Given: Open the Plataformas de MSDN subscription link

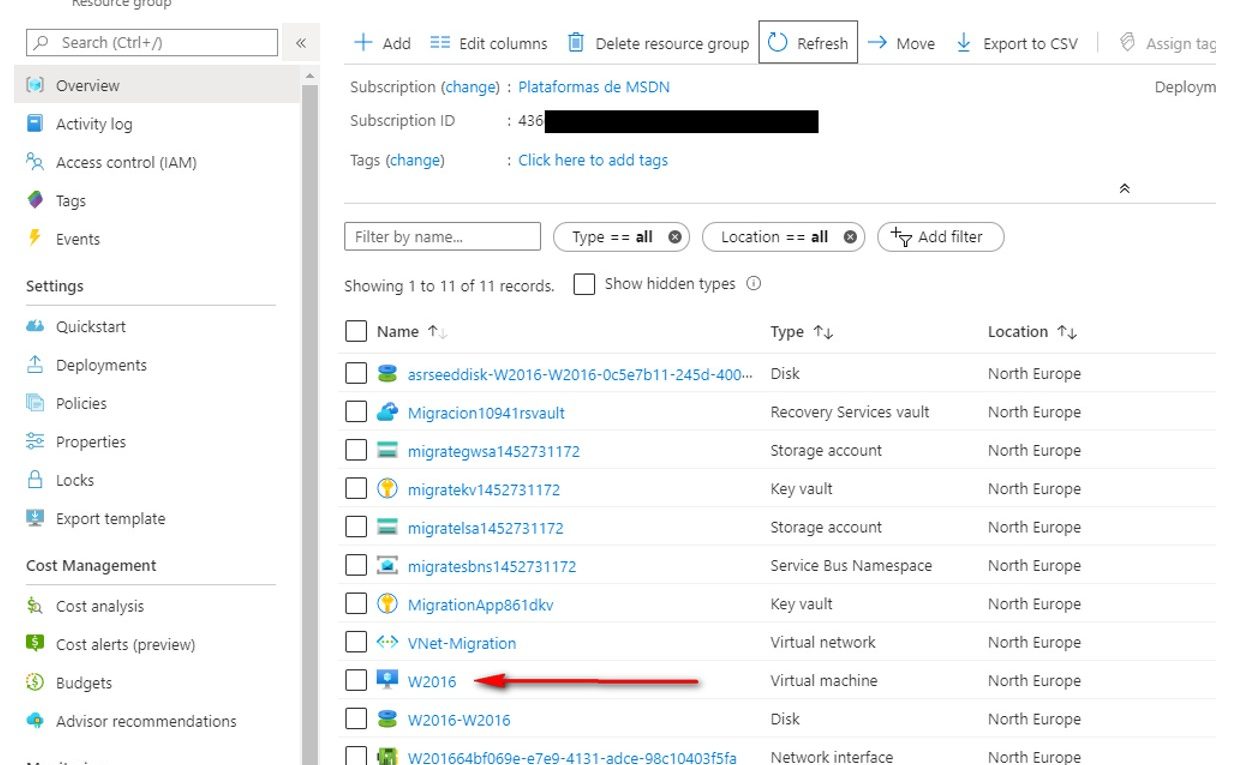Looking at the screenshot, I should coord(594,87).
